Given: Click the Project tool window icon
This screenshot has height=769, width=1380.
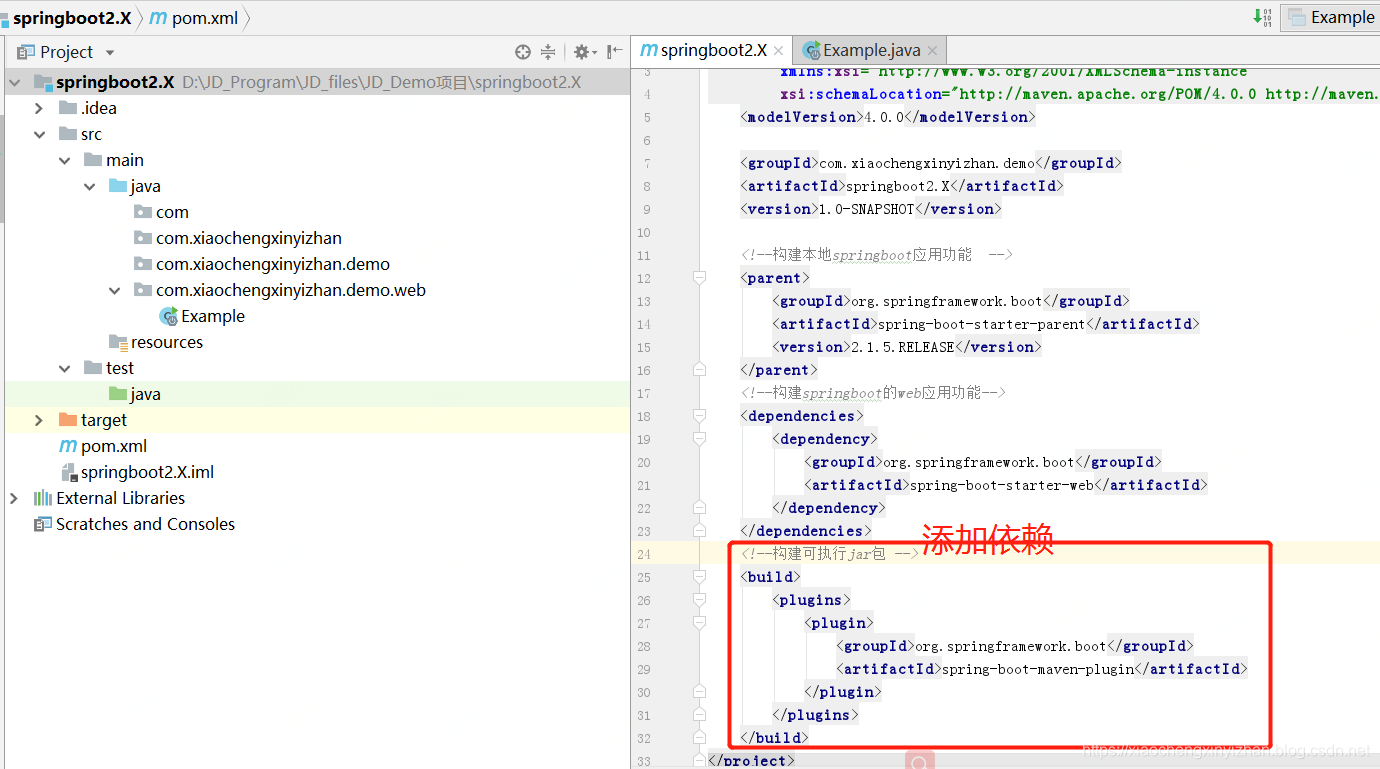Looking at the screenshot, I should click(x=26, y=52).
